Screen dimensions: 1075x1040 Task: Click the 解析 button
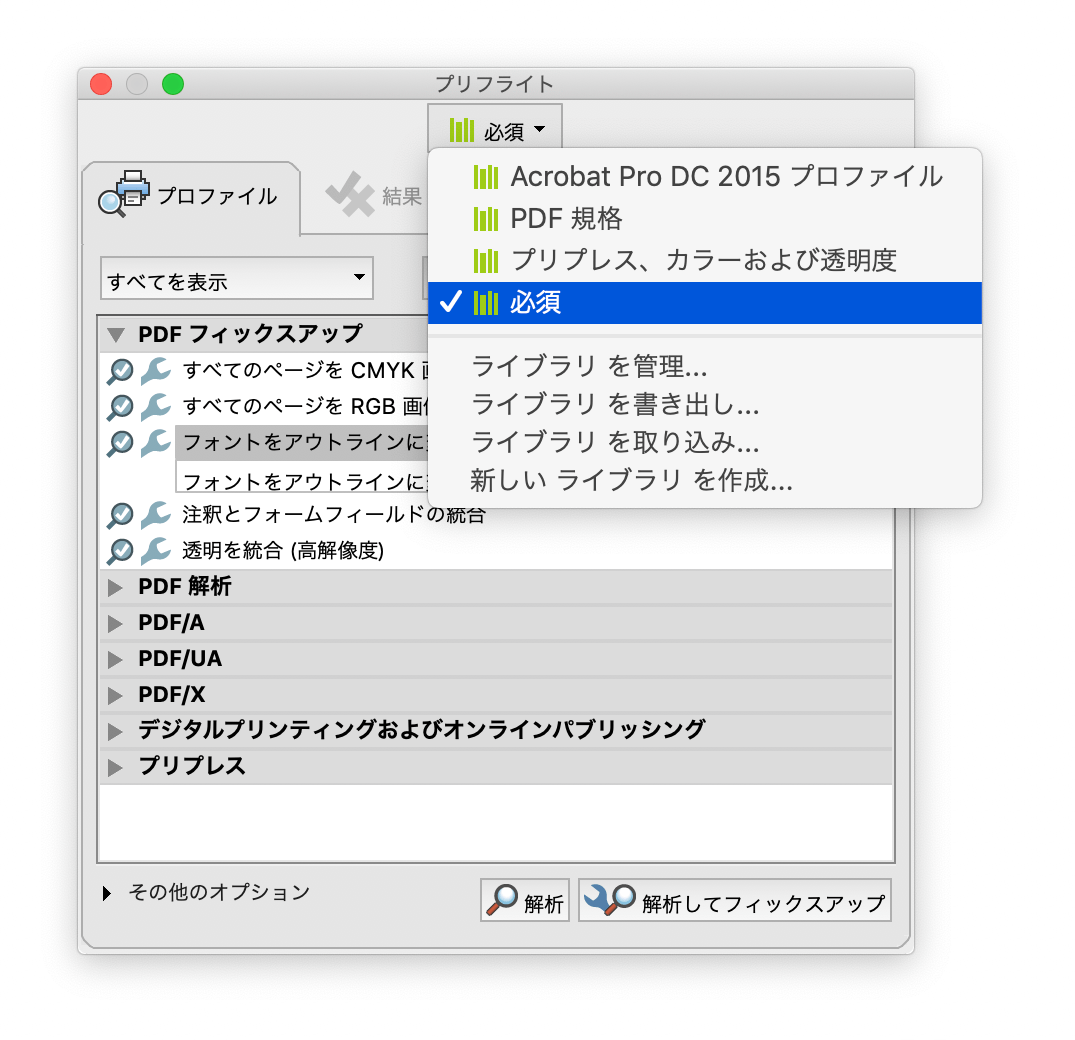pos(525,900)
